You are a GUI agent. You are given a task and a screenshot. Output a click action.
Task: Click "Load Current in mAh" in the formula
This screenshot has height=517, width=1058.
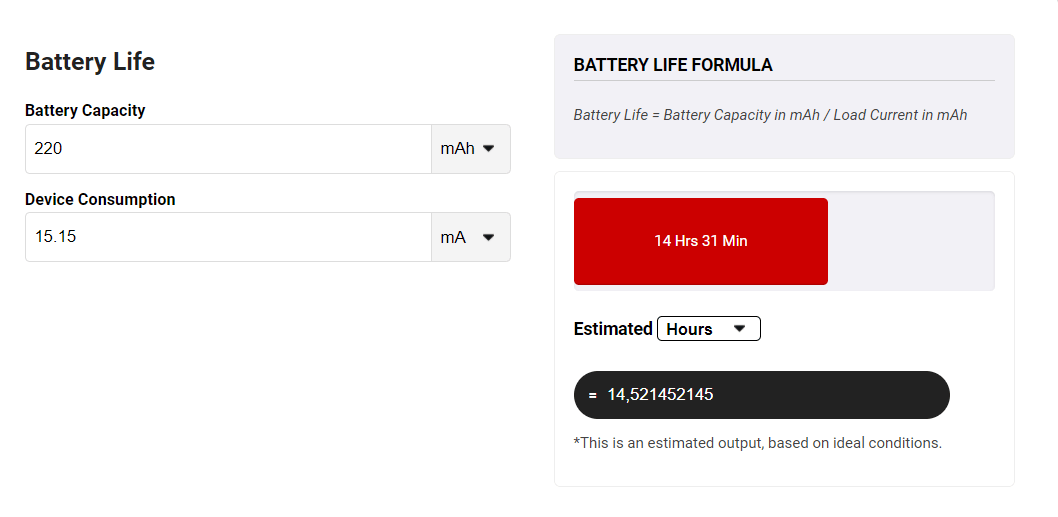point(900,115)
